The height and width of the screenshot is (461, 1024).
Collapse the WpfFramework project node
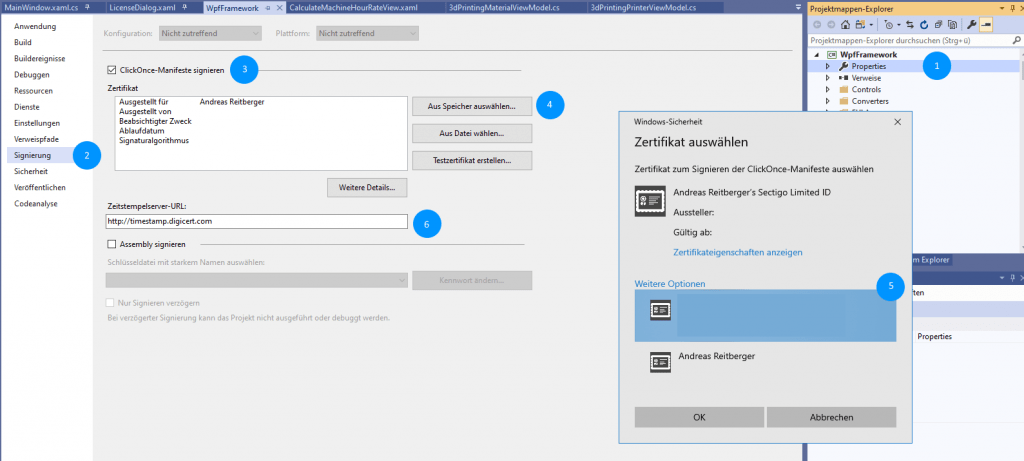[817, 54]
